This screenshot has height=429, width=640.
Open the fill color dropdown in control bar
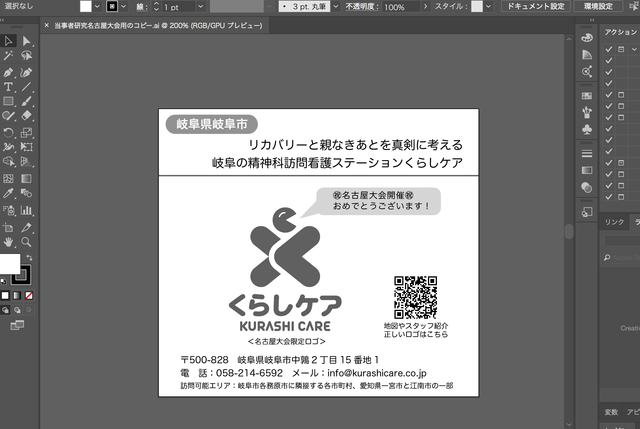click(97, 7)
